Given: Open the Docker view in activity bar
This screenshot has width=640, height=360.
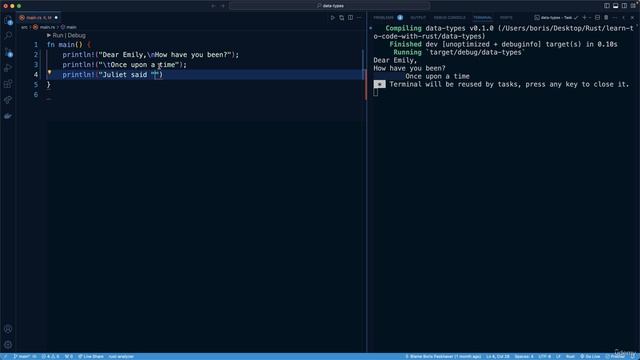Looking at the screenshot, I should pyautogui.click(x=8, y=116).
